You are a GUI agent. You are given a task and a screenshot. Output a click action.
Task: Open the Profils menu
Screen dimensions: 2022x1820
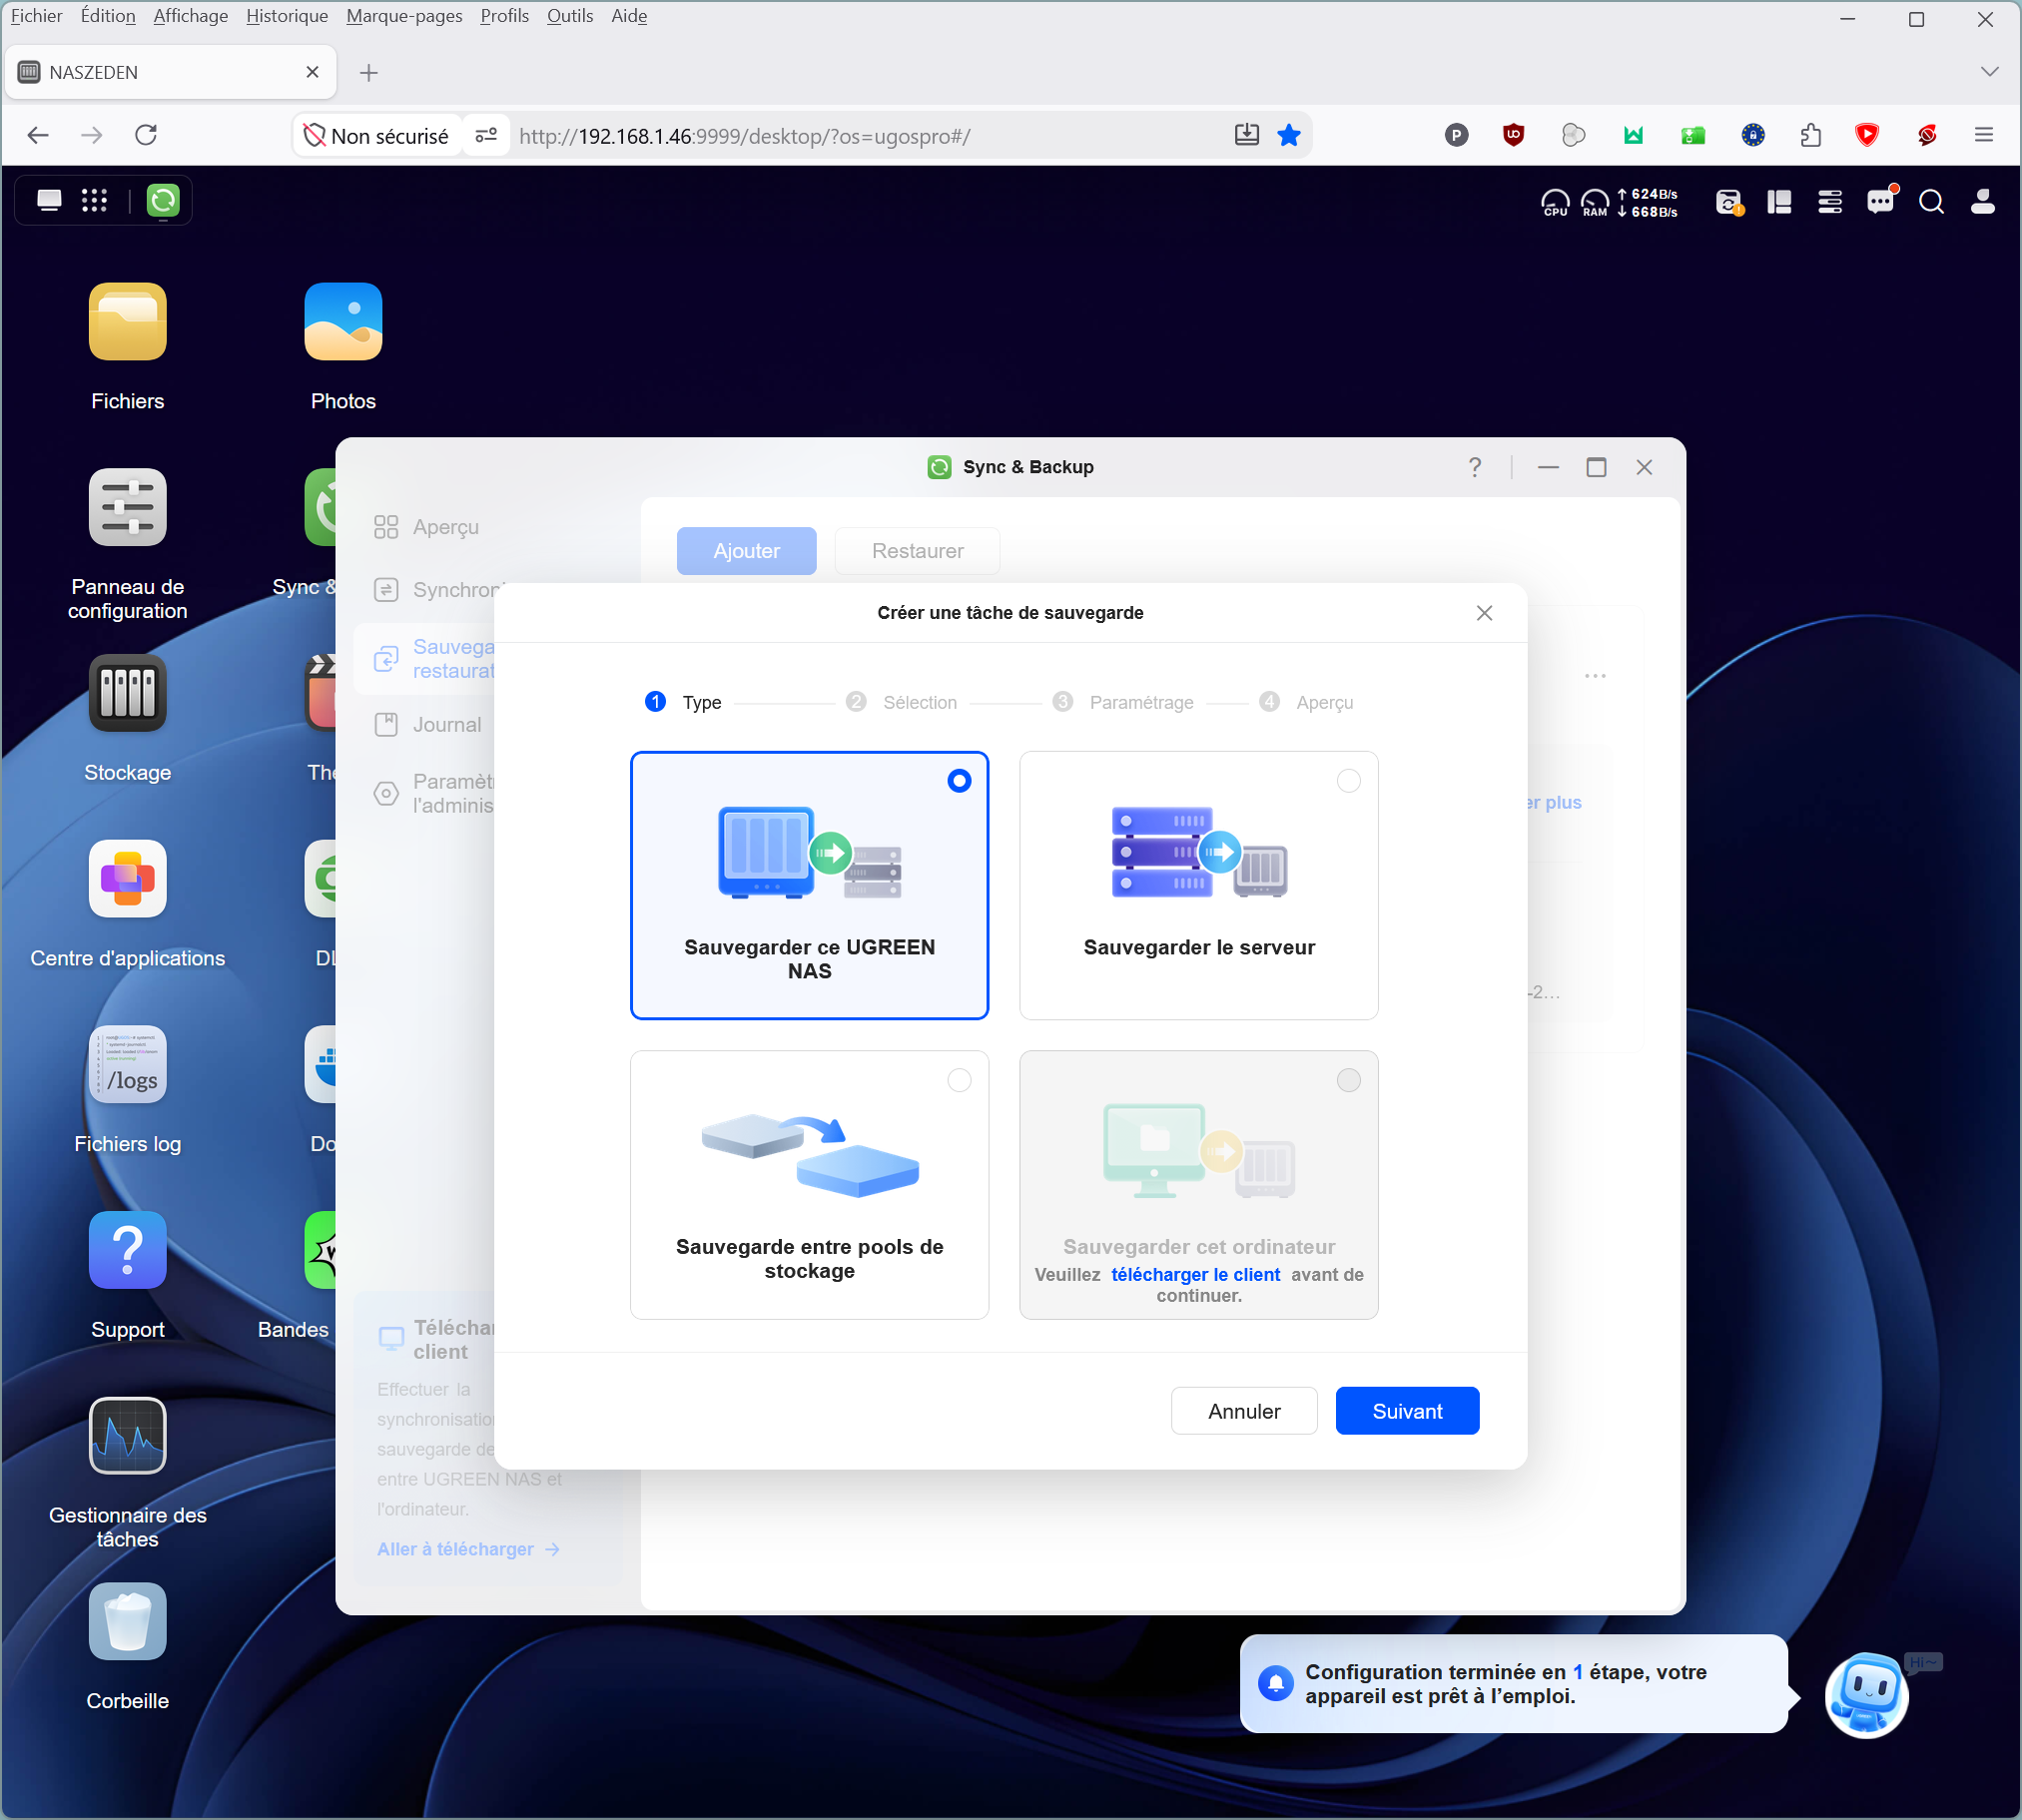tap(504, 16)
